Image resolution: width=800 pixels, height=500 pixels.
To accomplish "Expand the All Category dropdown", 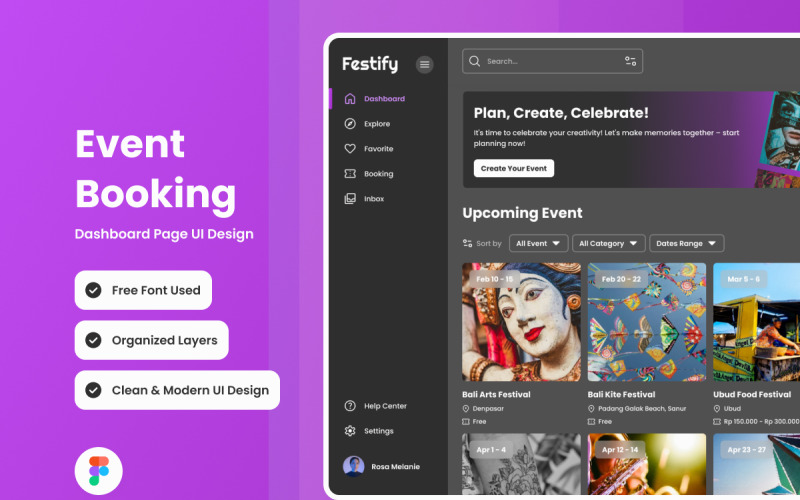I will [x=607, y=243].
